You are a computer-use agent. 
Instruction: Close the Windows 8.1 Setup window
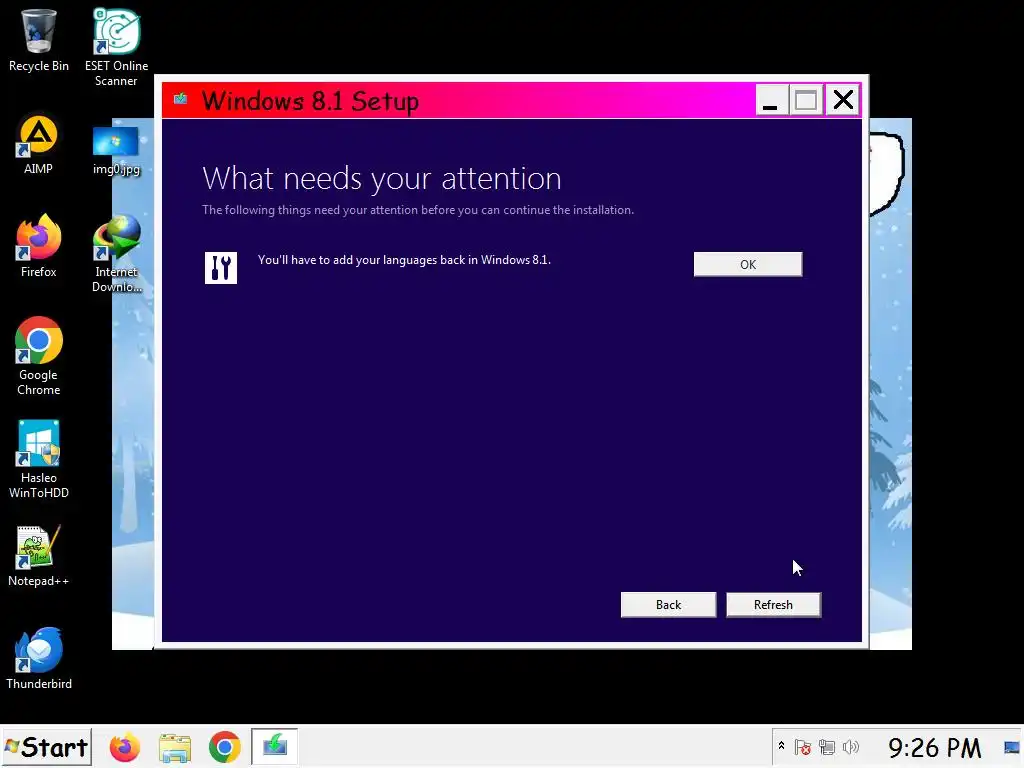[x=843, y=101]
